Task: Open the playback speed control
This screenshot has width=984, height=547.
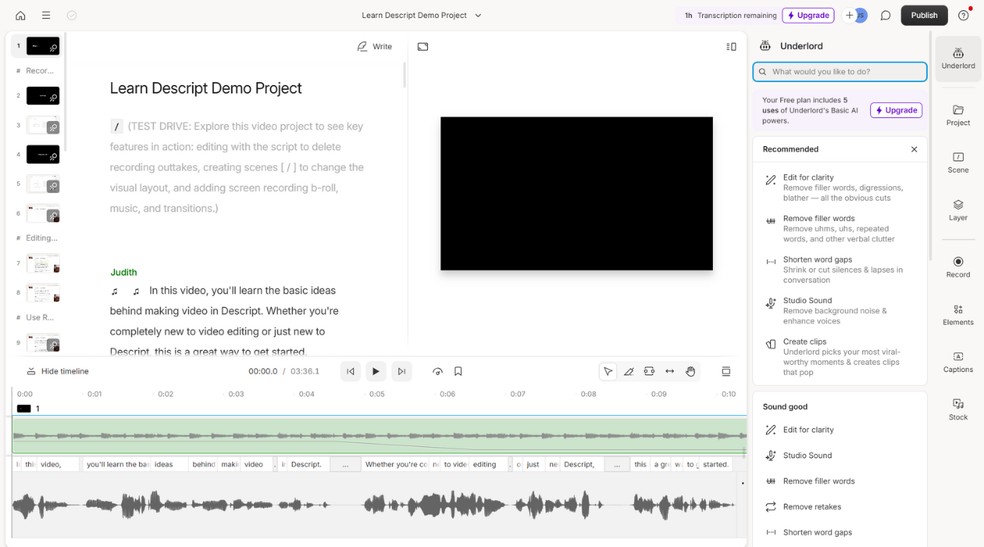Action: click(437, 371)
